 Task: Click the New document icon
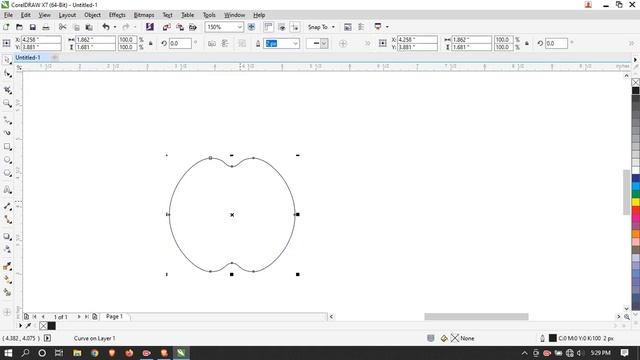6,27
